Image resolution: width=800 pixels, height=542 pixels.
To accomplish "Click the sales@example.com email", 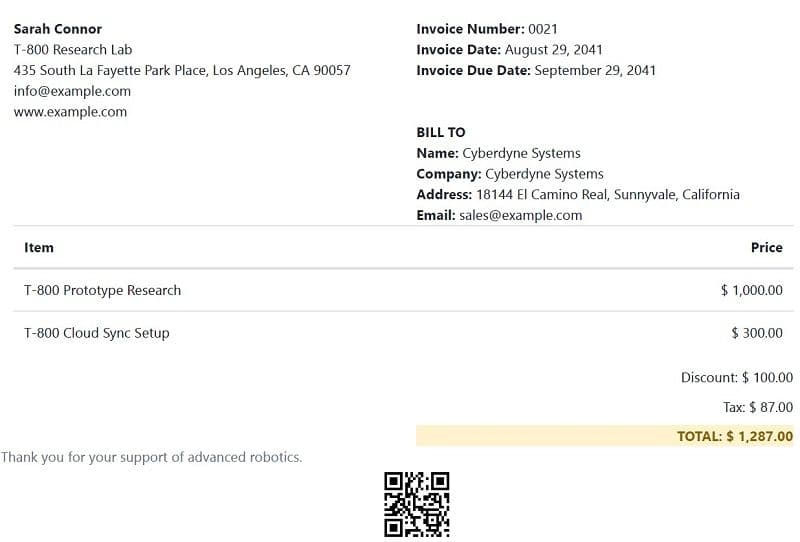I will point(520,215).
